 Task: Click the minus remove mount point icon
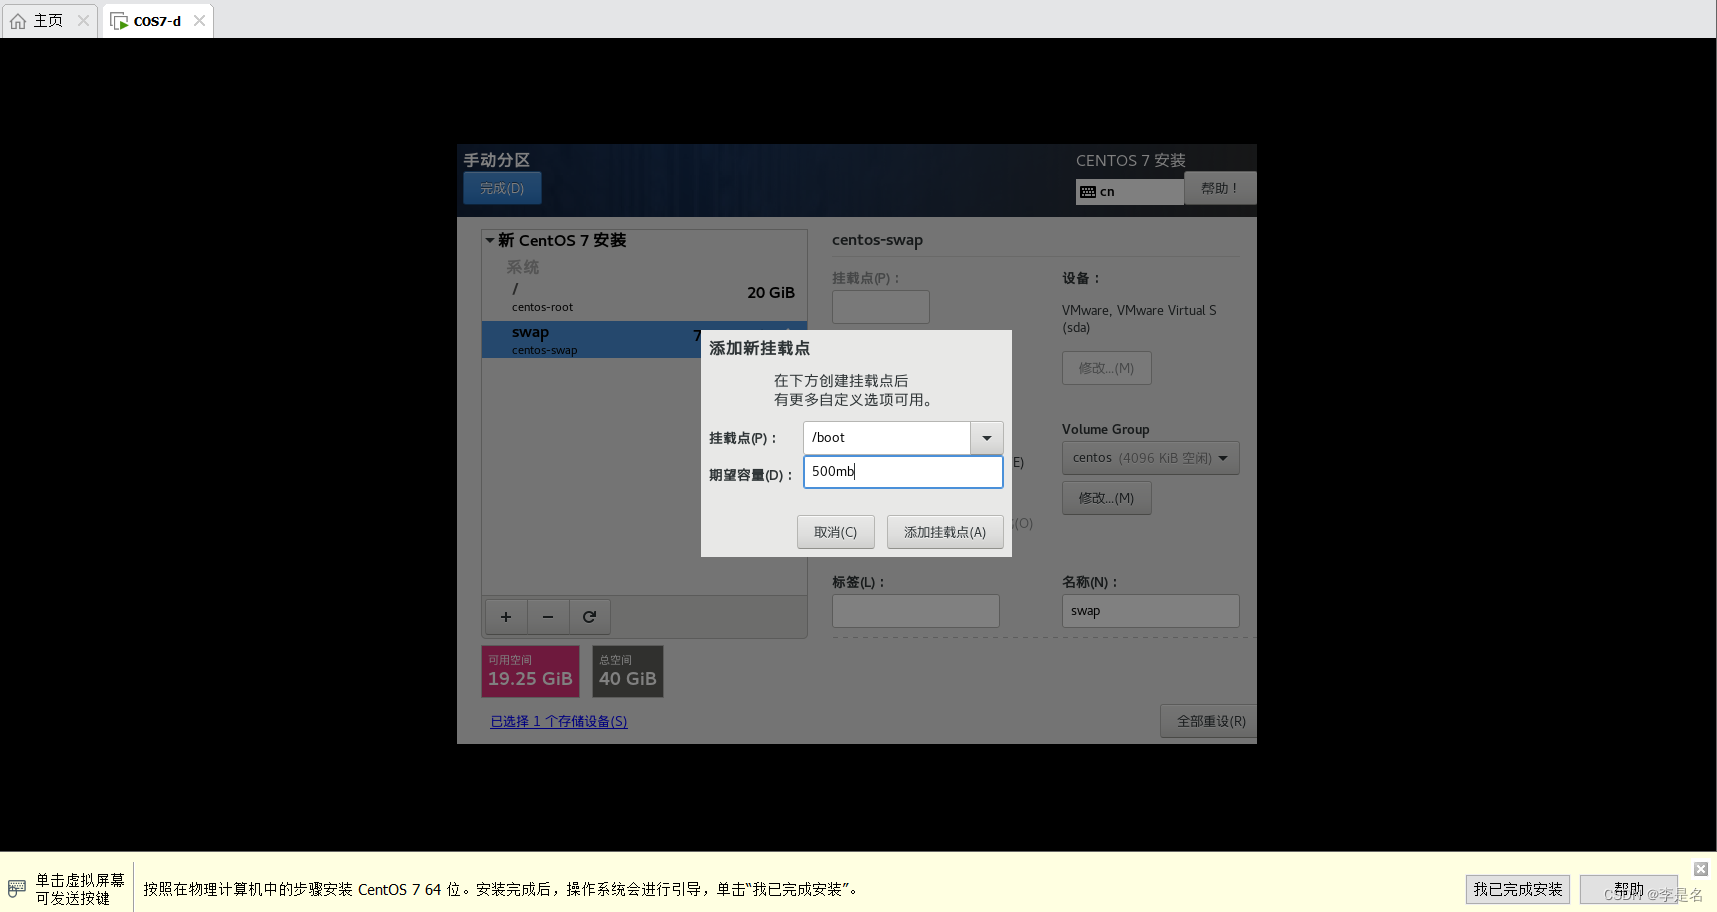[548, 617]
